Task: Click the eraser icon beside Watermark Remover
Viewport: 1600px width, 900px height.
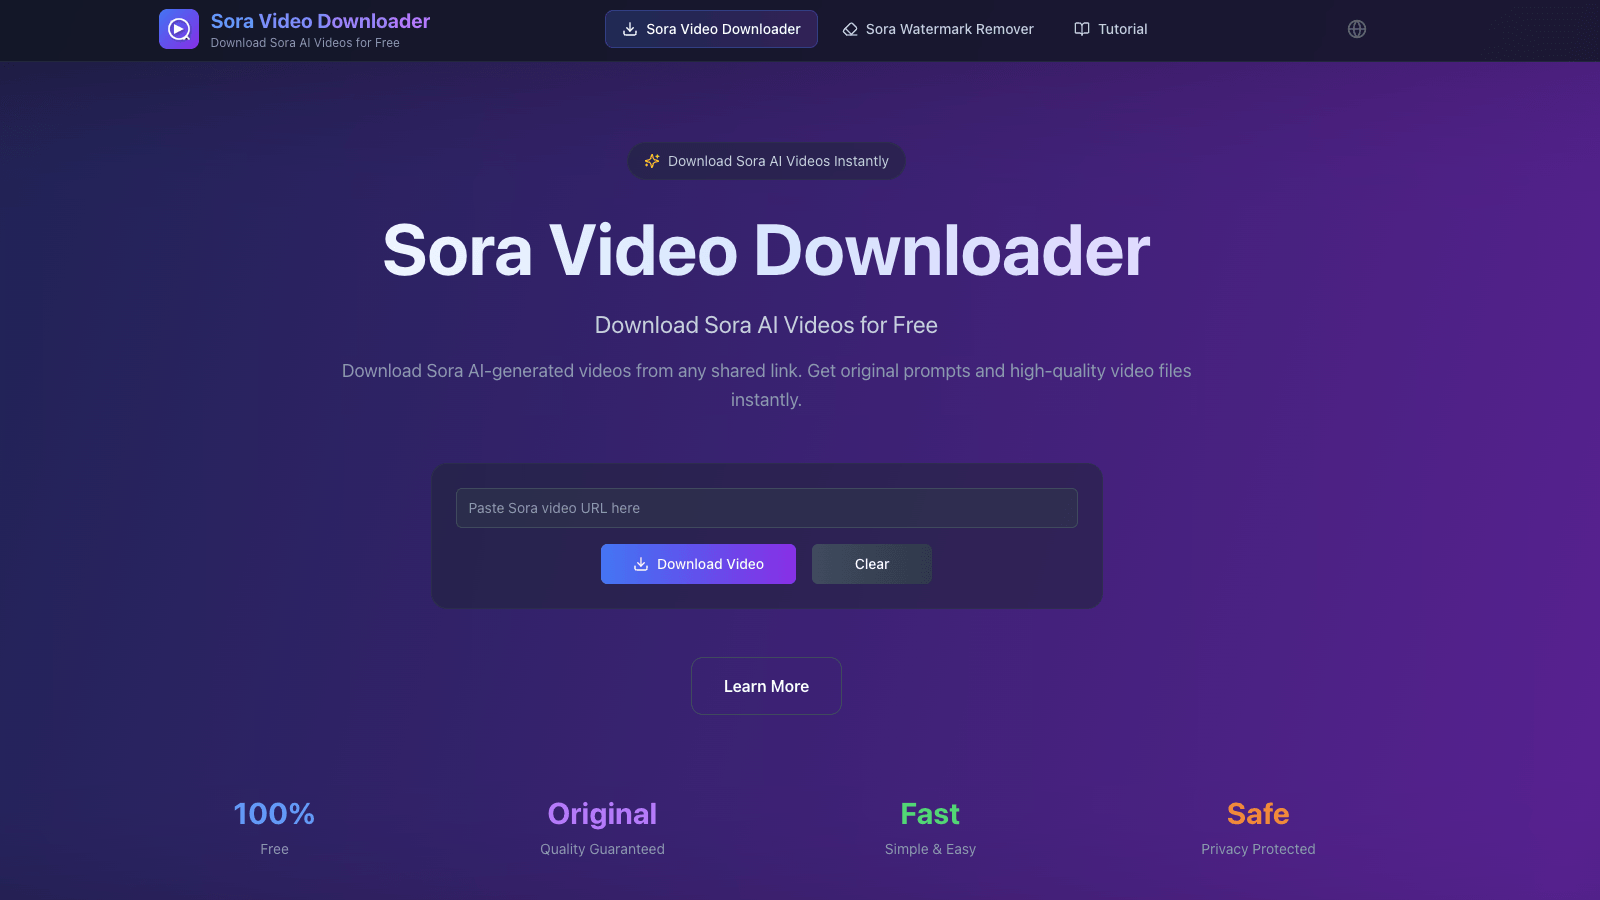Action: coord(850,29)
